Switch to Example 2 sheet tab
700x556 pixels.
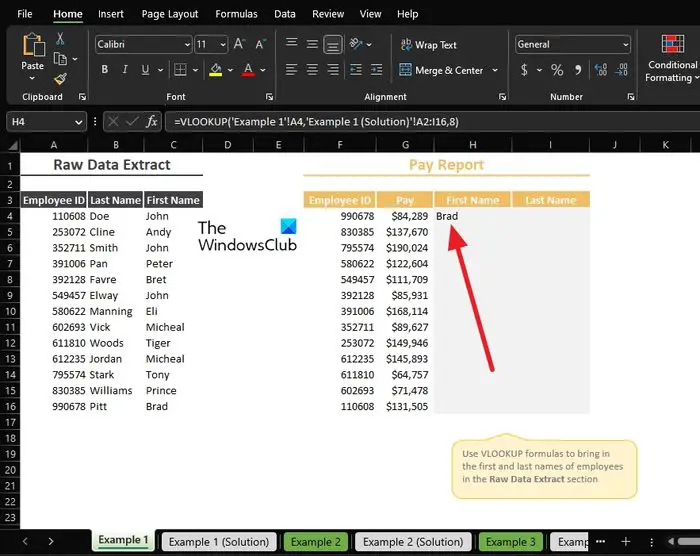pyautogui.click(x=316, y=542)
